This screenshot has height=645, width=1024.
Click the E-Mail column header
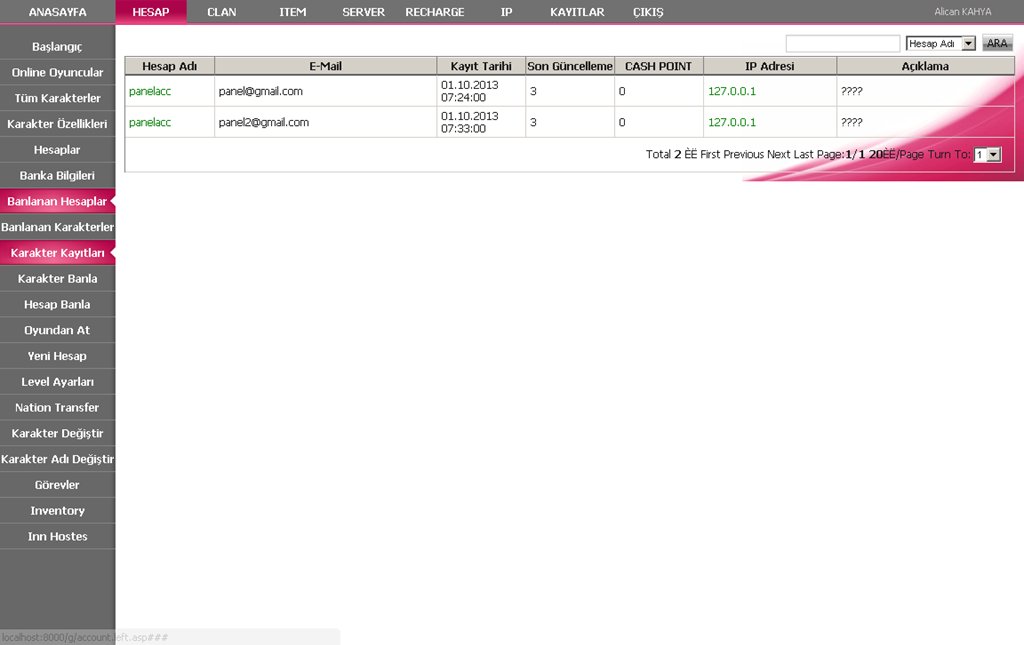coord(326,66)
